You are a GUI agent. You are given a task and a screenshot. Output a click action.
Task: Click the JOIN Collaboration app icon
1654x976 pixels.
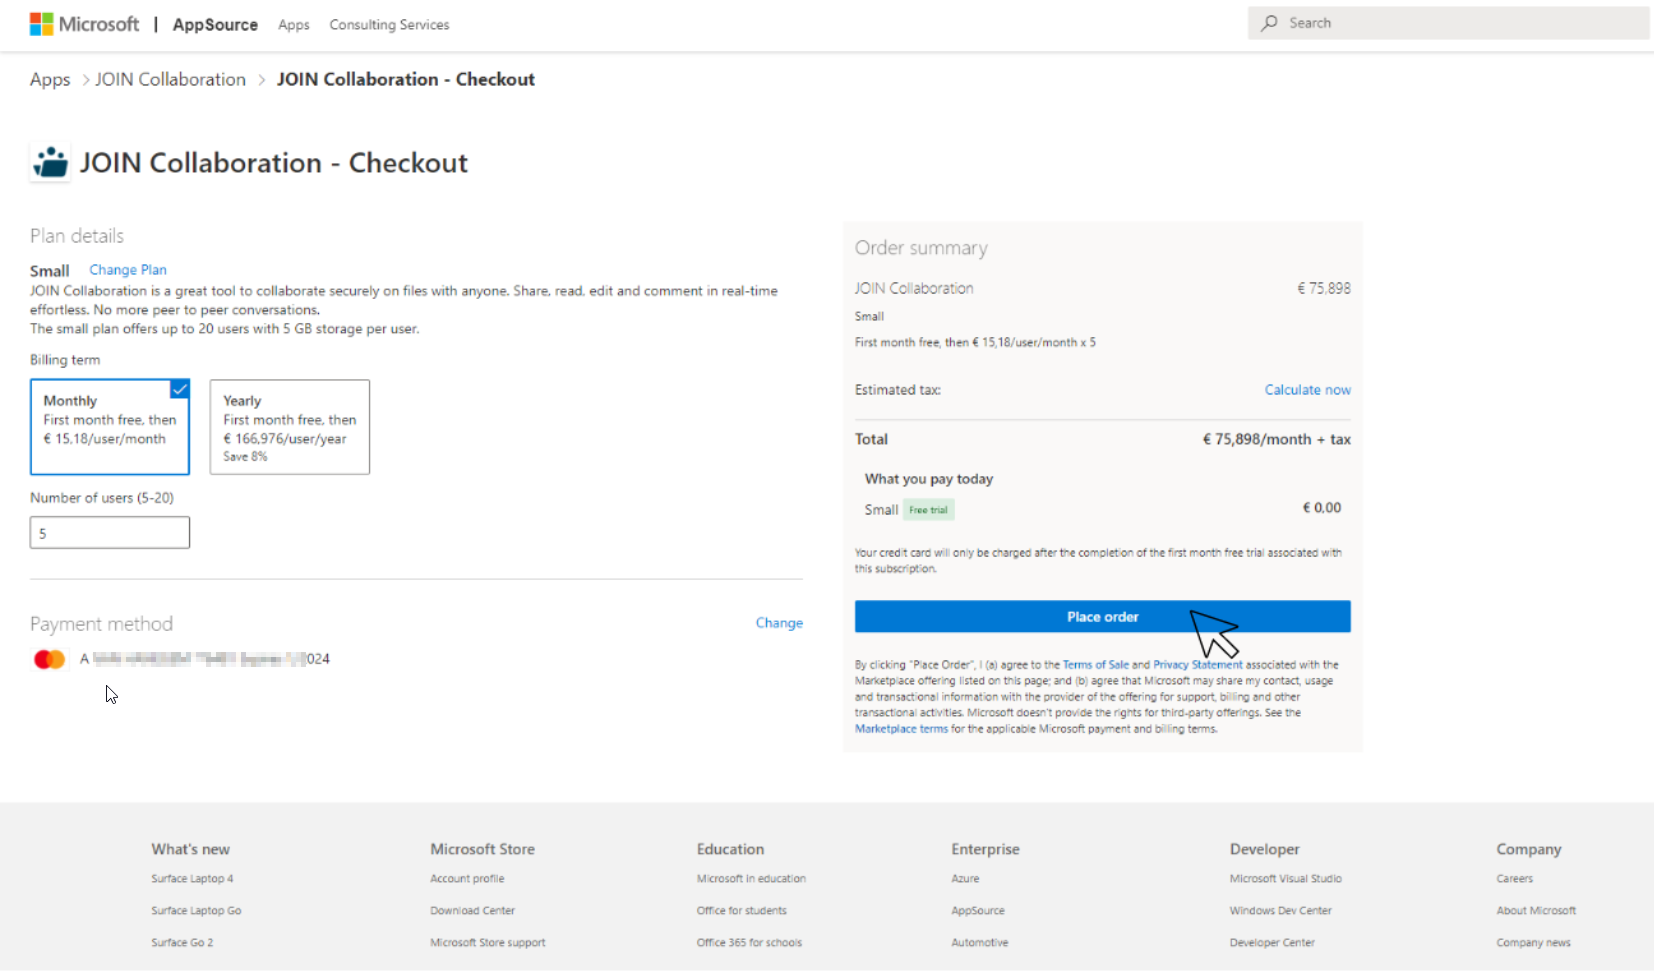[50, 162]
